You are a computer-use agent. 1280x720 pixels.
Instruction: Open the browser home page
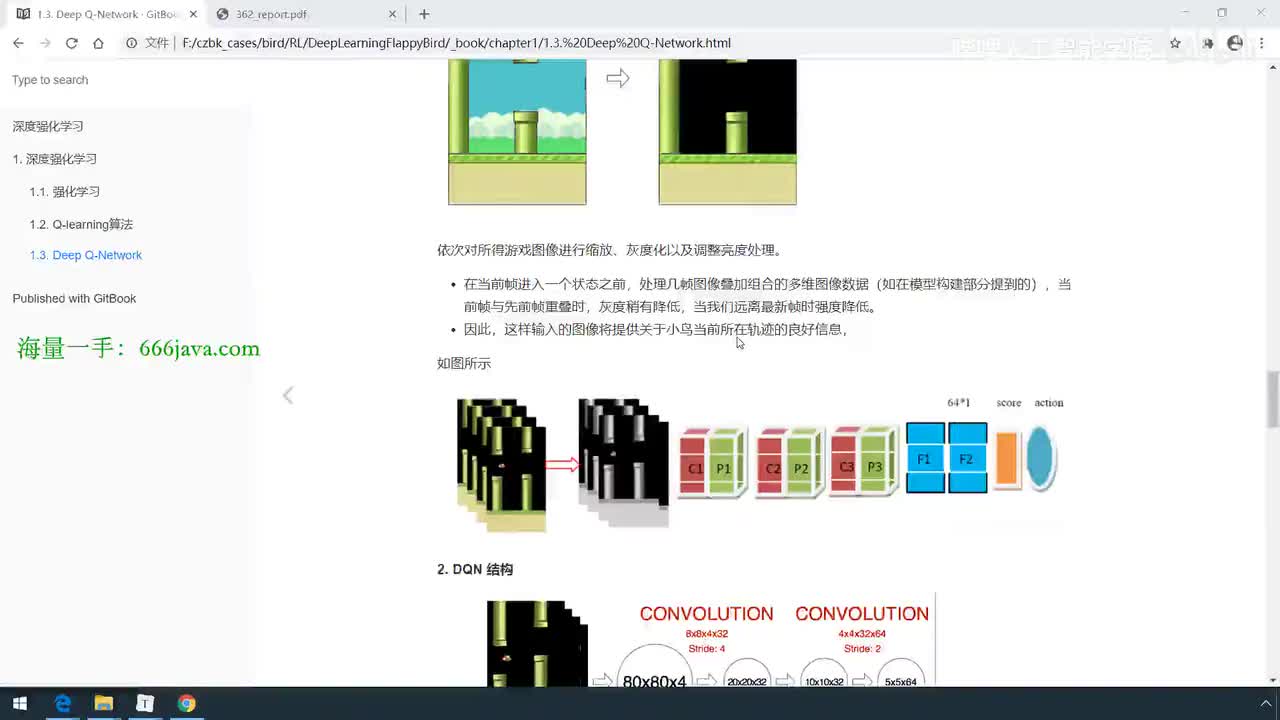point(98,43)
